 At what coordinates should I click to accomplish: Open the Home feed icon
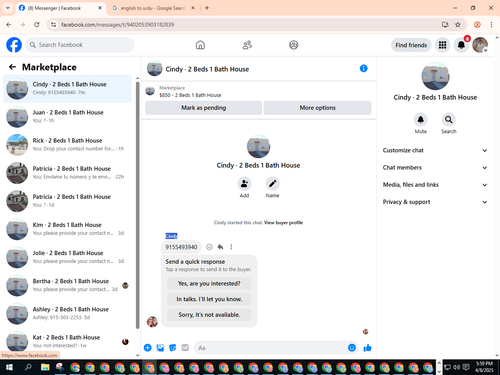click(x=200, y=45)
